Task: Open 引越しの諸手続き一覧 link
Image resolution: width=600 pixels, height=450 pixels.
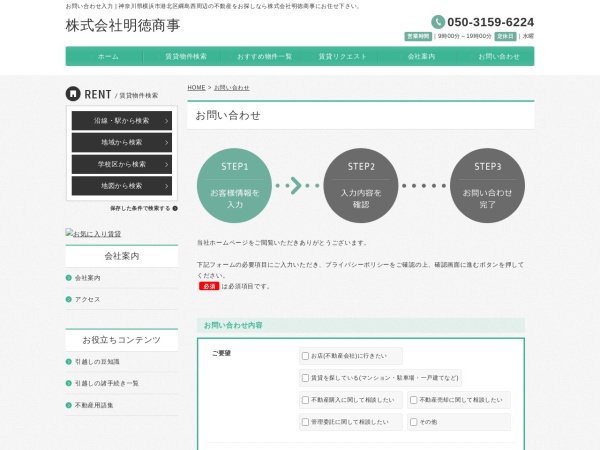Action: [107, 383]
